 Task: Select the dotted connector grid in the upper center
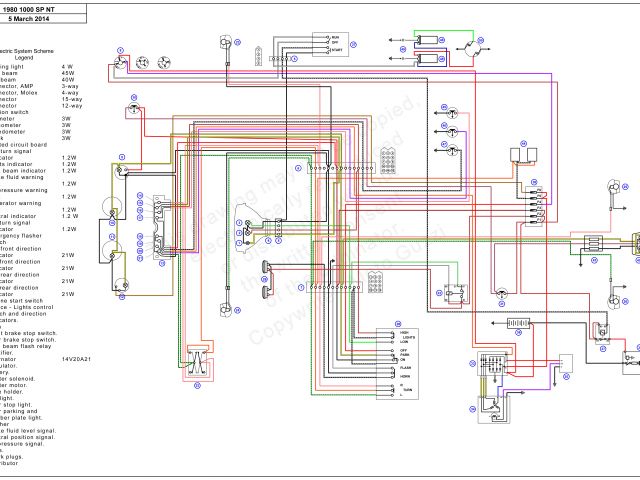point(388,161)
